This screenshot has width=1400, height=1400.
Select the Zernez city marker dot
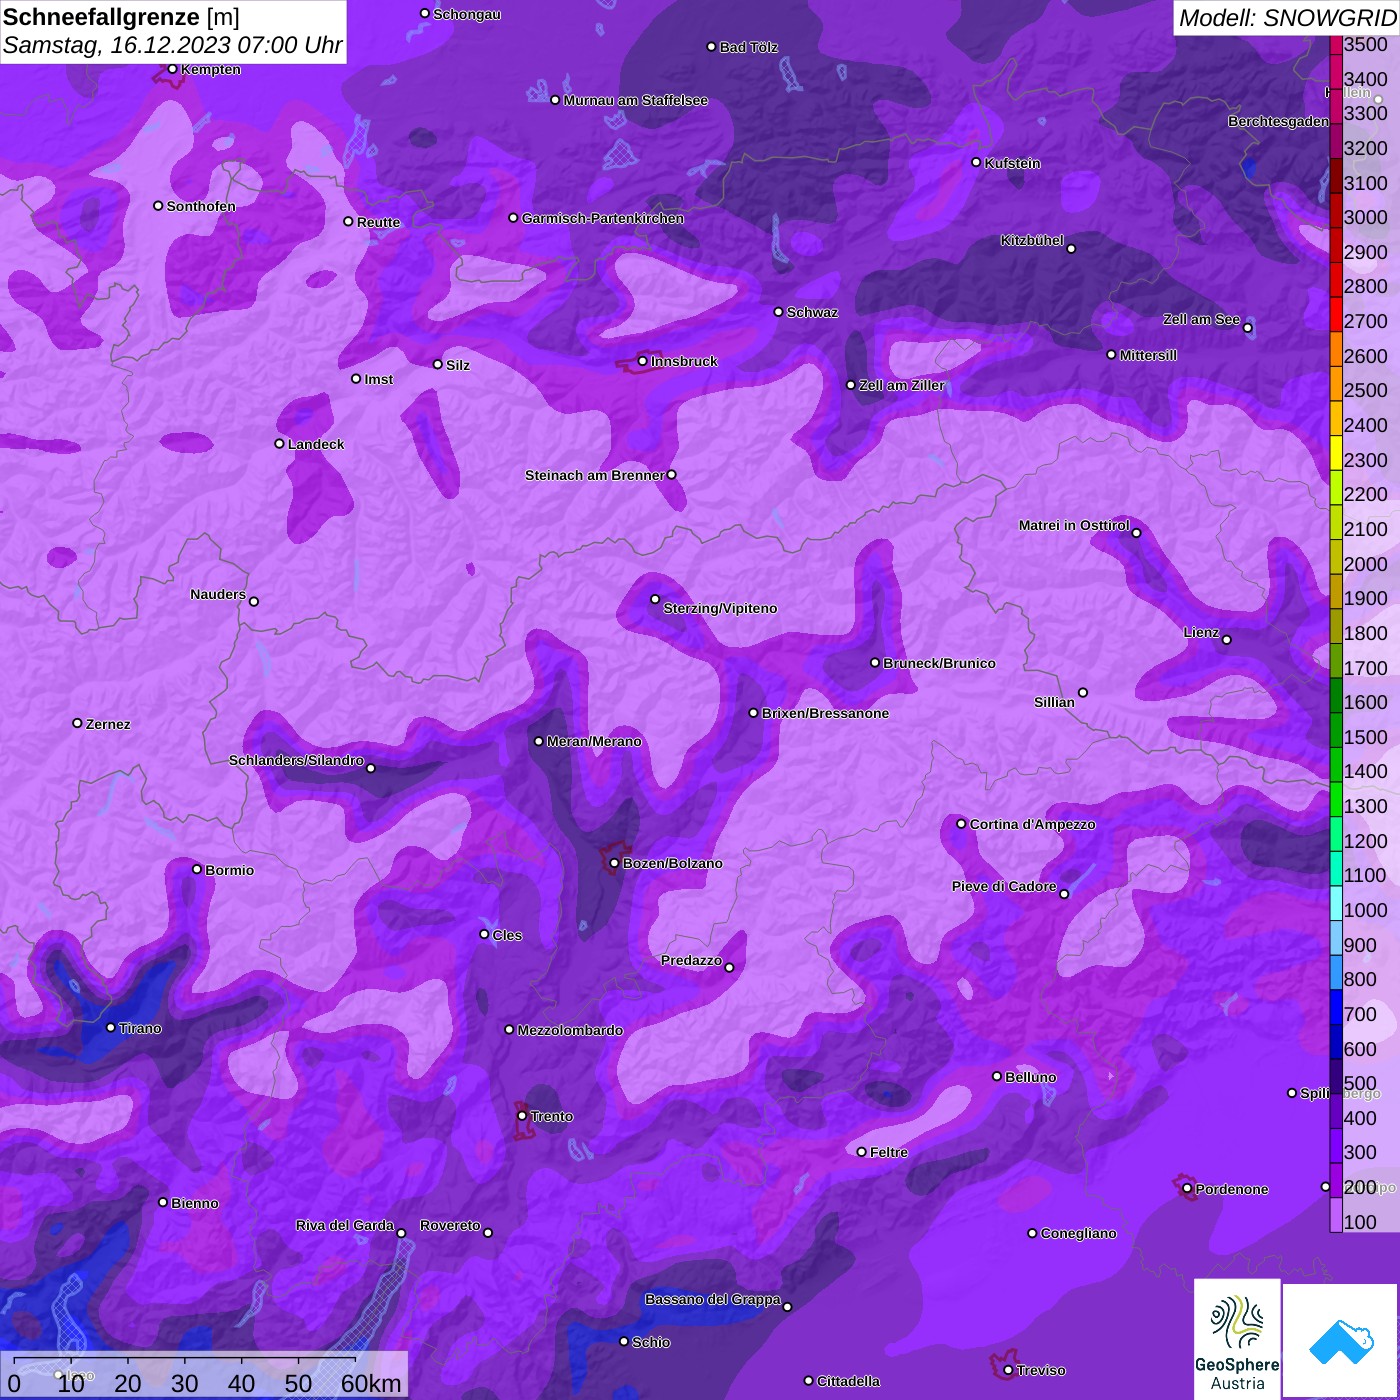tap(78, 723)
